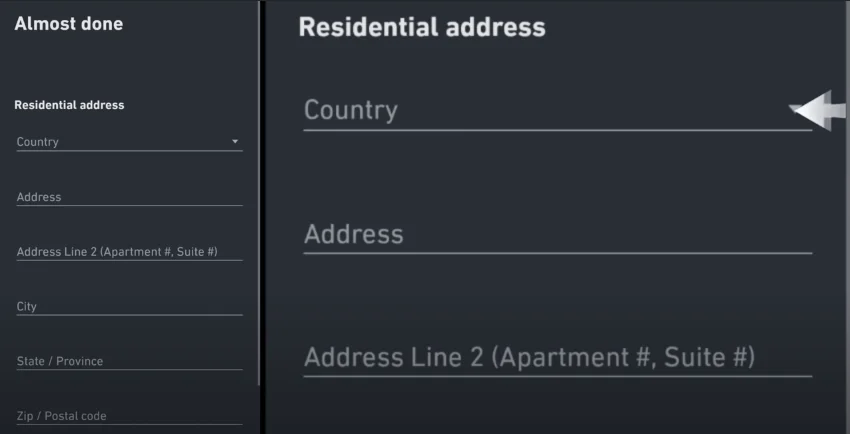850x434 pixels.
Task: Select the Country field in left panel
Action: (x=130, y=142)
